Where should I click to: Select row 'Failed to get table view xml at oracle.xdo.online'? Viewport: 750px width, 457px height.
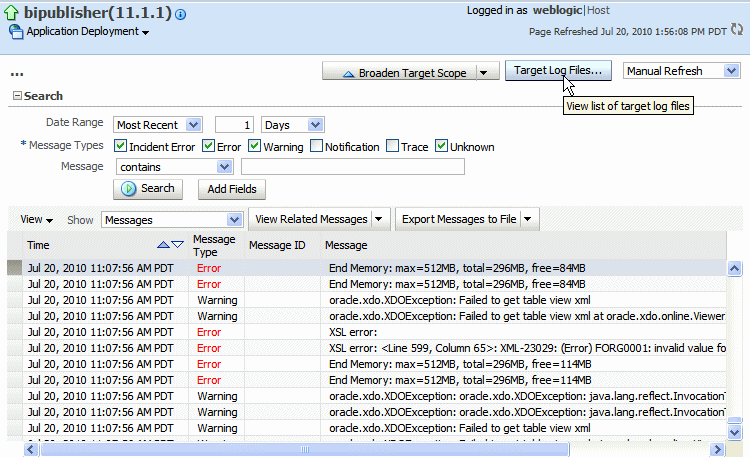point(374,316)
